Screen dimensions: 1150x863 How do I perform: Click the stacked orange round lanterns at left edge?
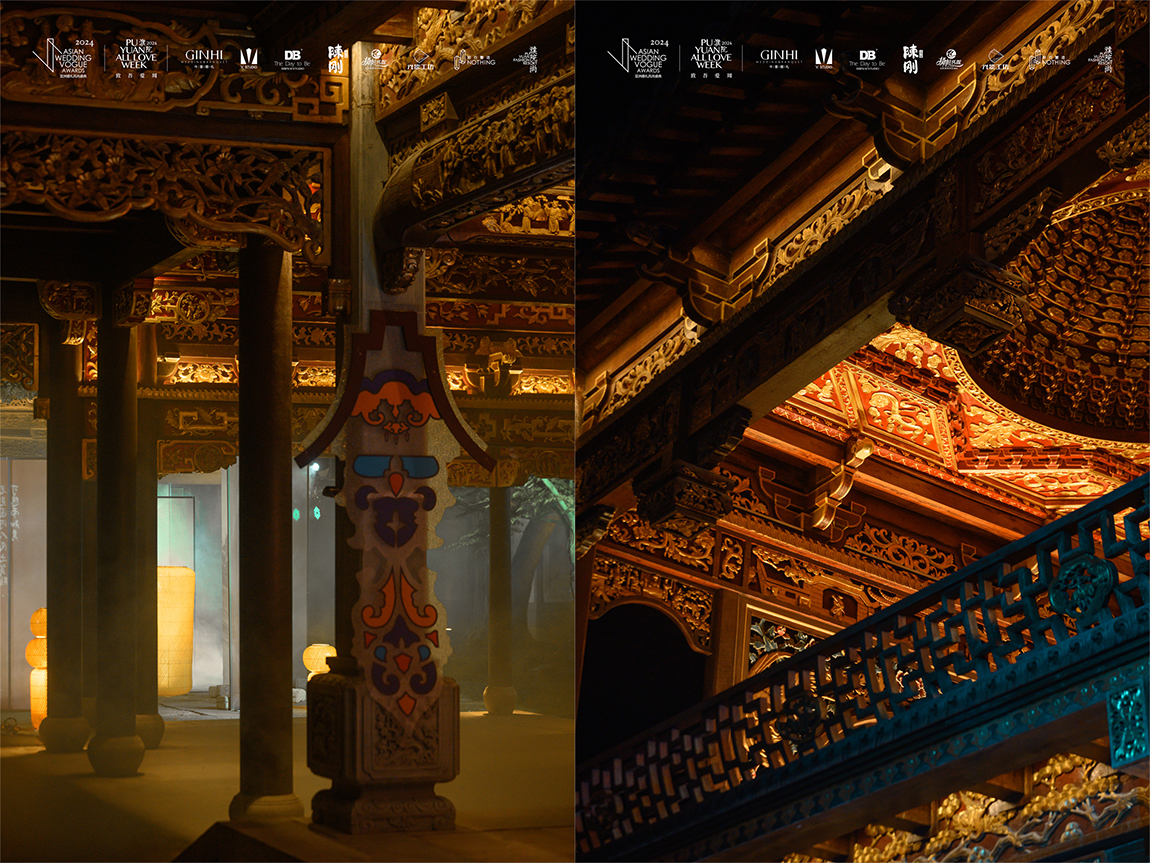[x=37, y=665]
